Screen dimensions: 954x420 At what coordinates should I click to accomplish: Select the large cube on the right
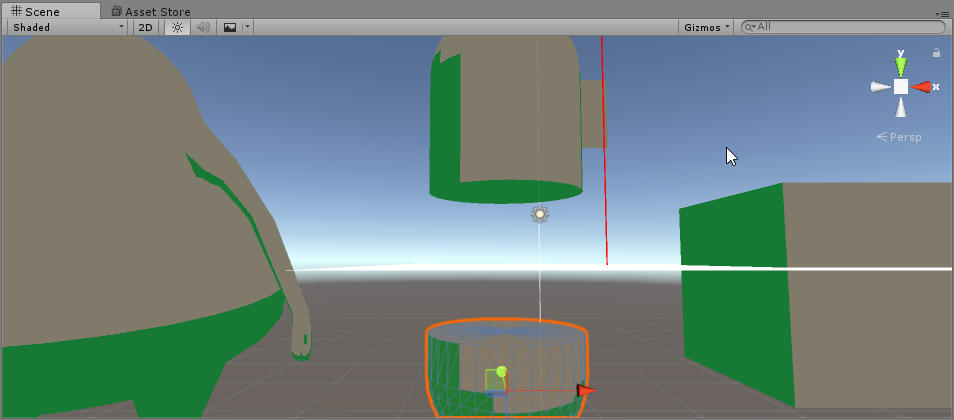pos(815,295)
